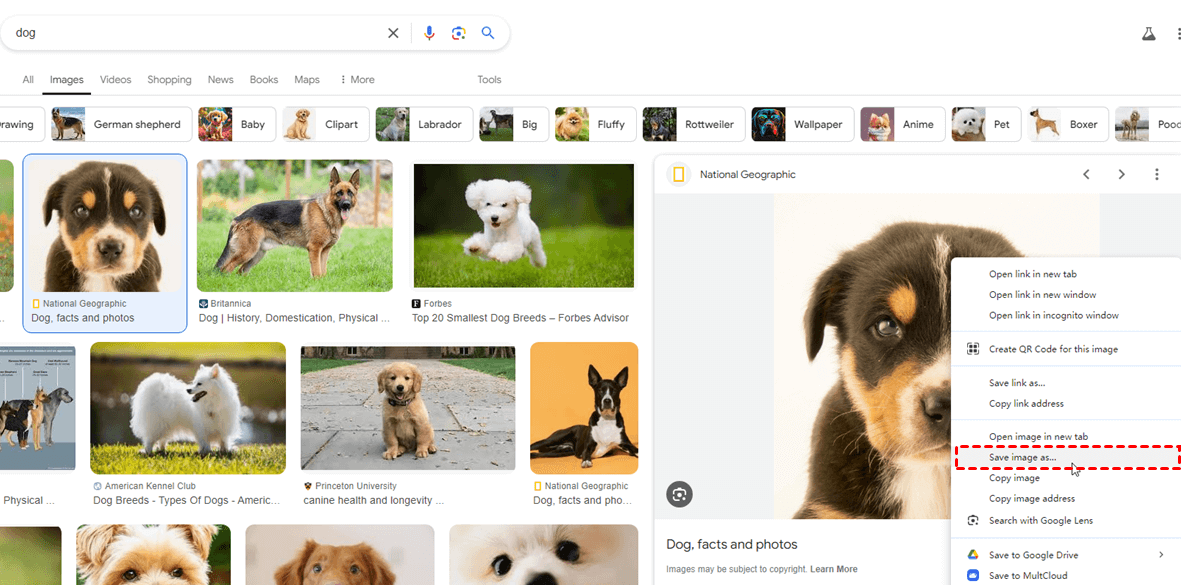This screenshot has width=1181, height=585.
Task: Filter by Baby chip
Action: click(237, 124)
